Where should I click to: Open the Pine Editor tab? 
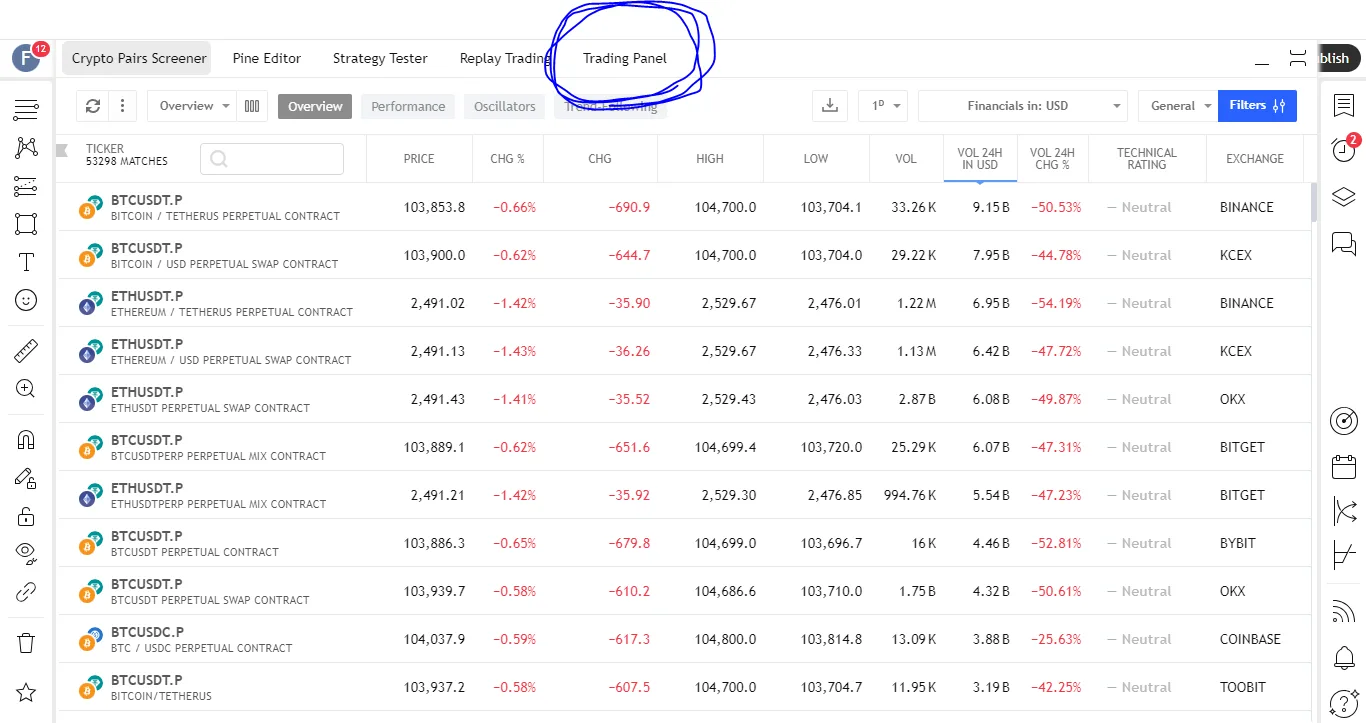267,58
